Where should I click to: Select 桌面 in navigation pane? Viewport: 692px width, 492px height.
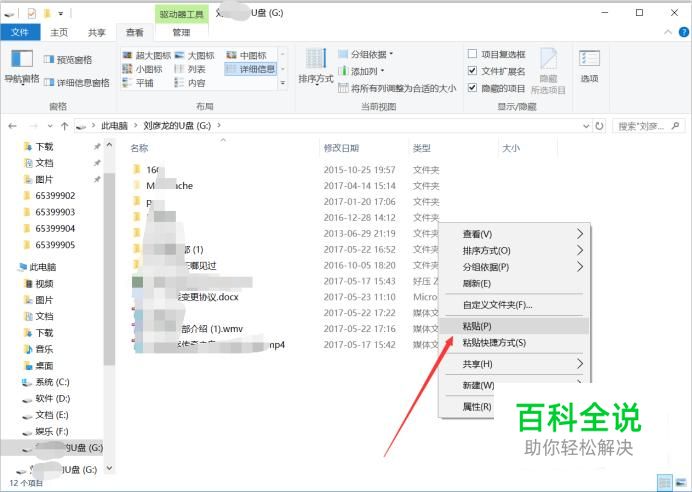tap(39, 365)
